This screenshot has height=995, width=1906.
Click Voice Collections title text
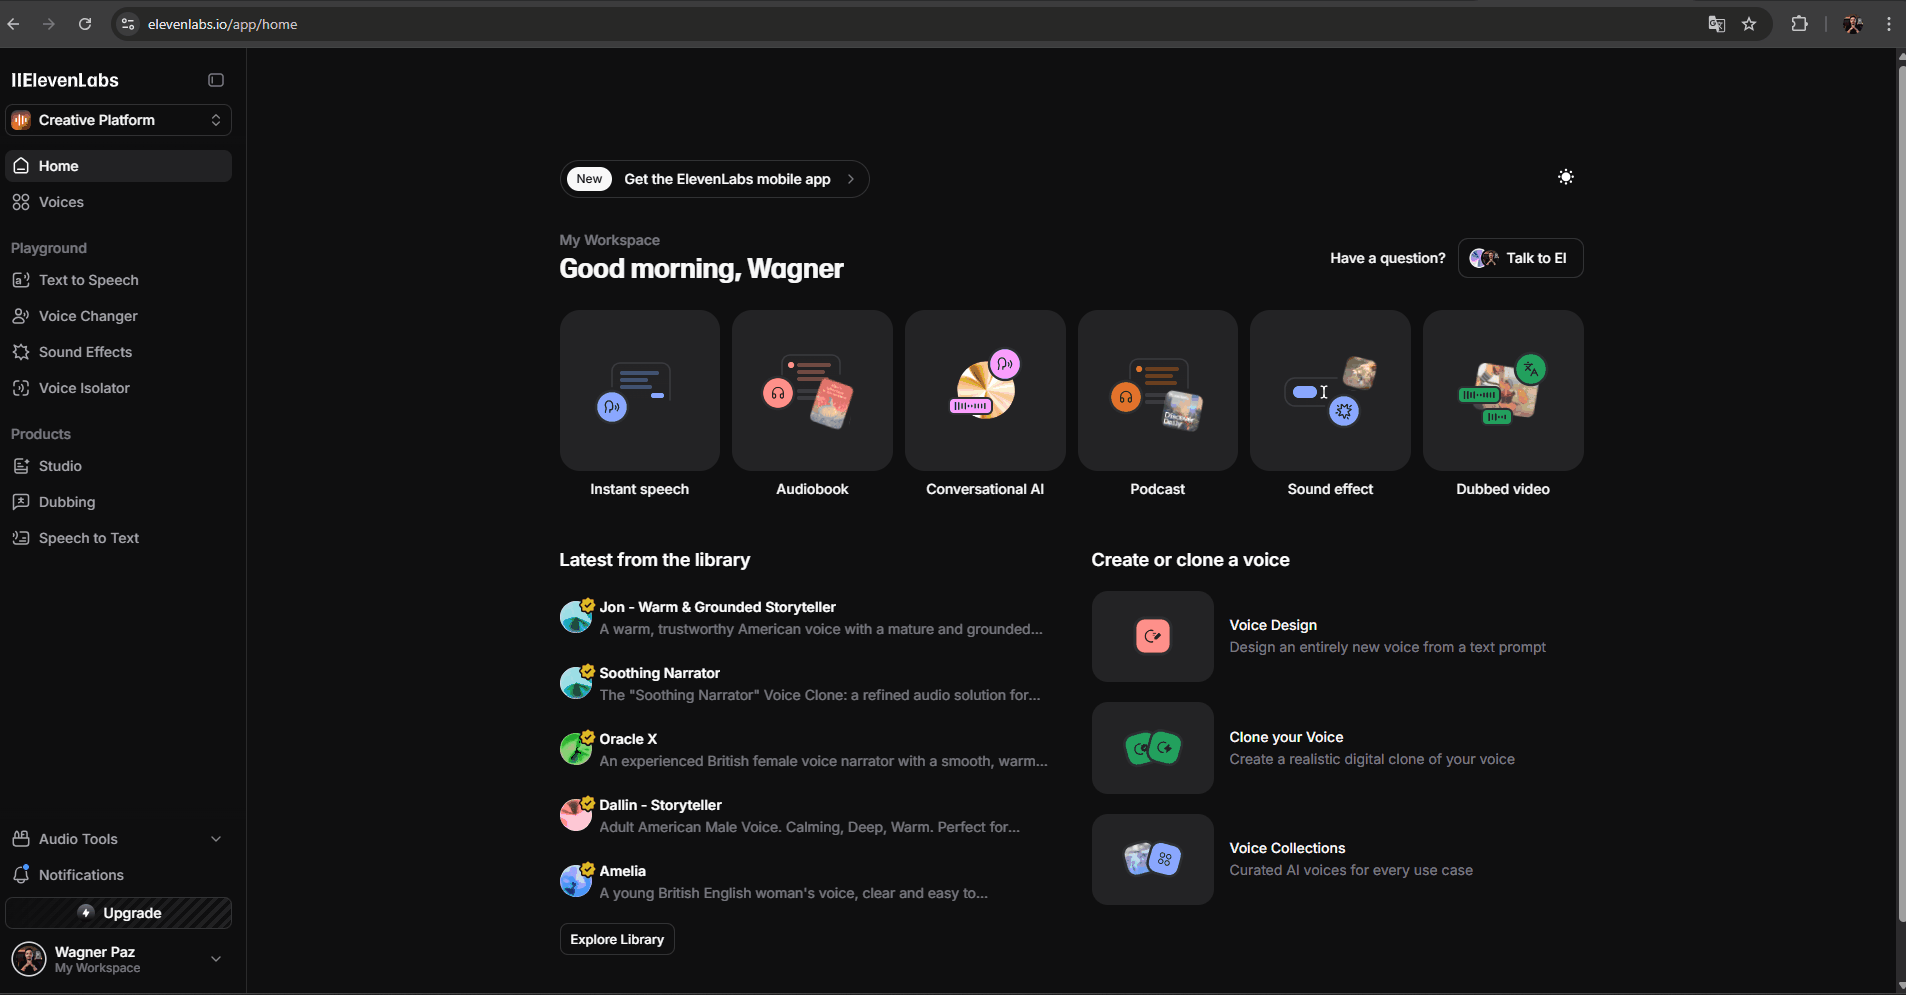pyautogui.click(x=1287, y=848)
